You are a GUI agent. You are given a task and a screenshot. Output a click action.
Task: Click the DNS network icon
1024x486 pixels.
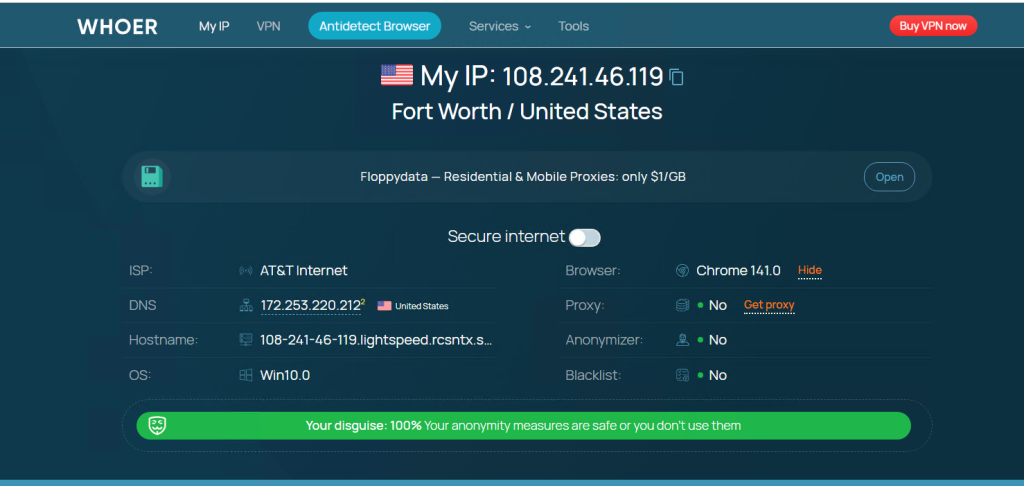245,306
